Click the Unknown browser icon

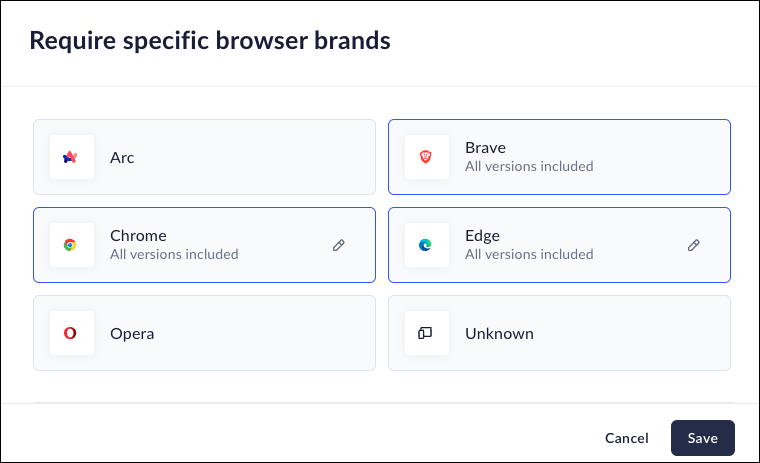[x=426, y=333]
